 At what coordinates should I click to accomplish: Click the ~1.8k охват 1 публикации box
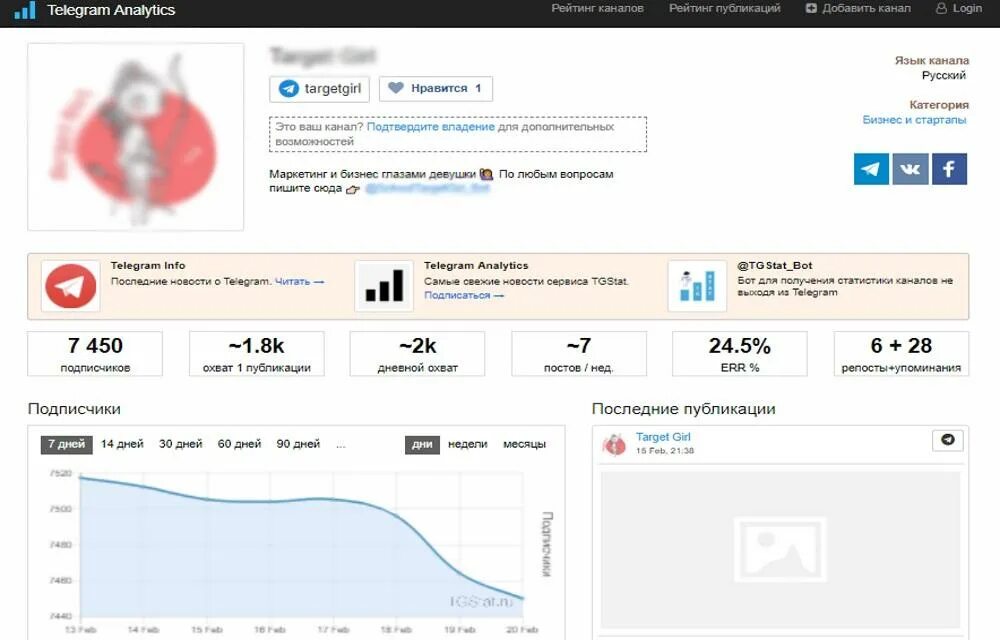256,354
